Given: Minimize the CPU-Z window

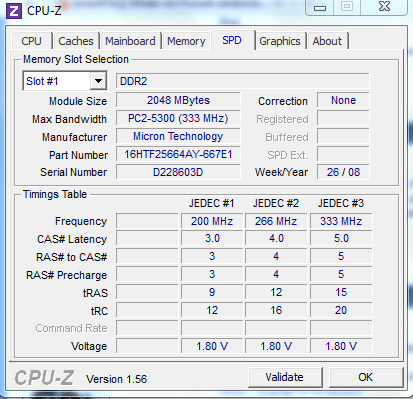Looking at the screenshot, I should (320, 8).
